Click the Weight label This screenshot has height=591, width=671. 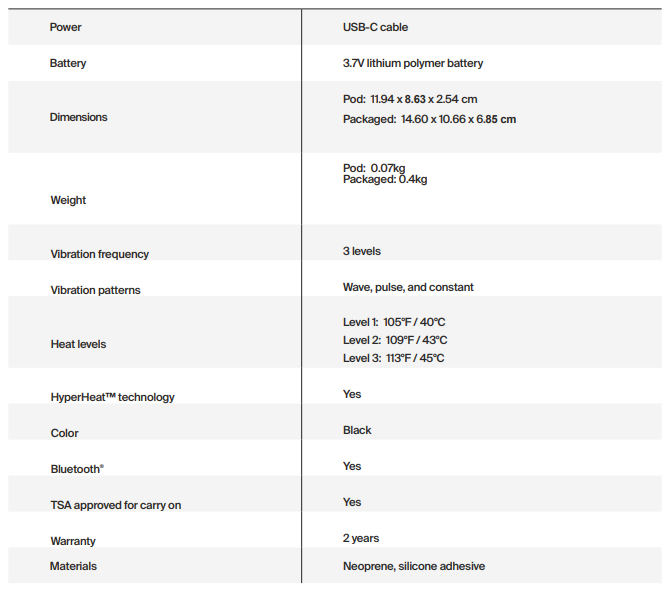[68, 200]
